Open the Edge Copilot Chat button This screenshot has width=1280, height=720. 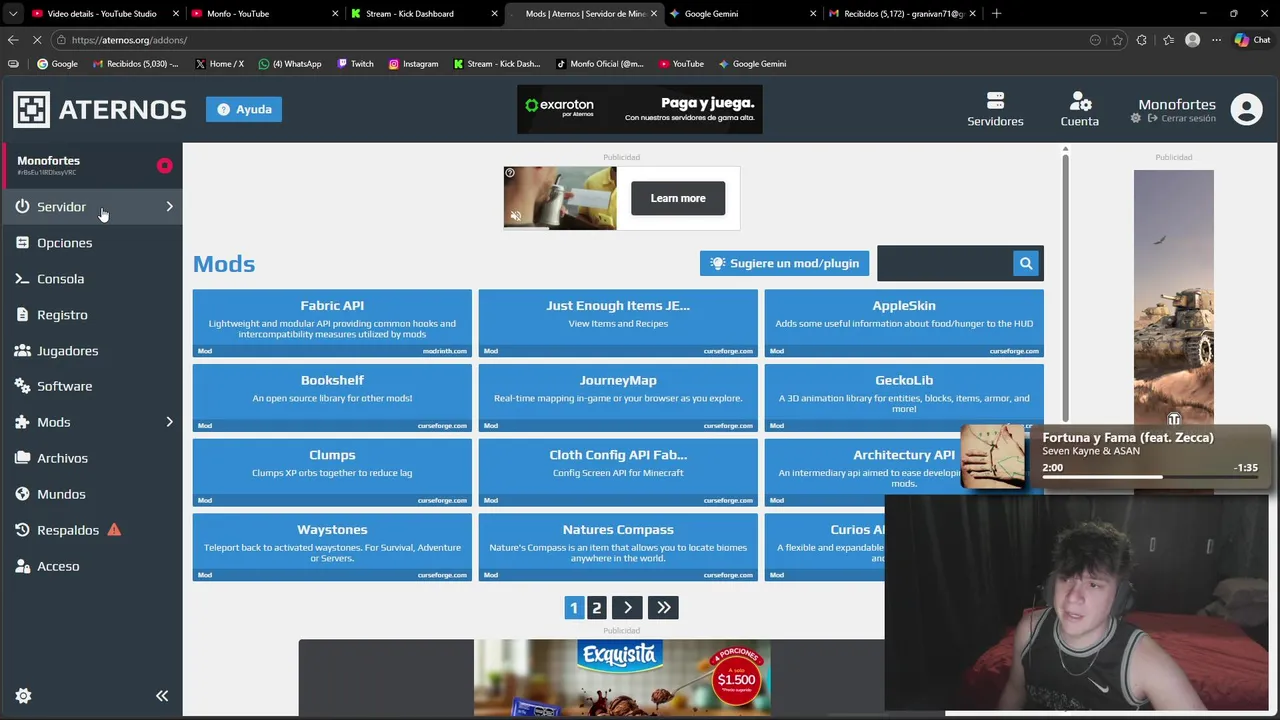click(x=1252, y=40)
